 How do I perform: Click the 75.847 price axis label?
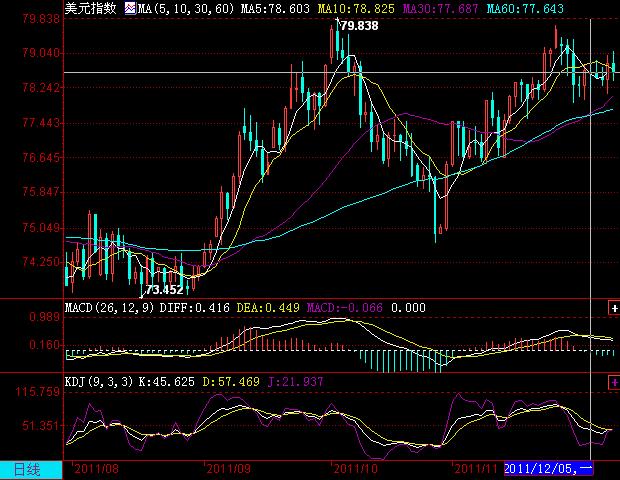pyautogui.click(x=42, y=192)
